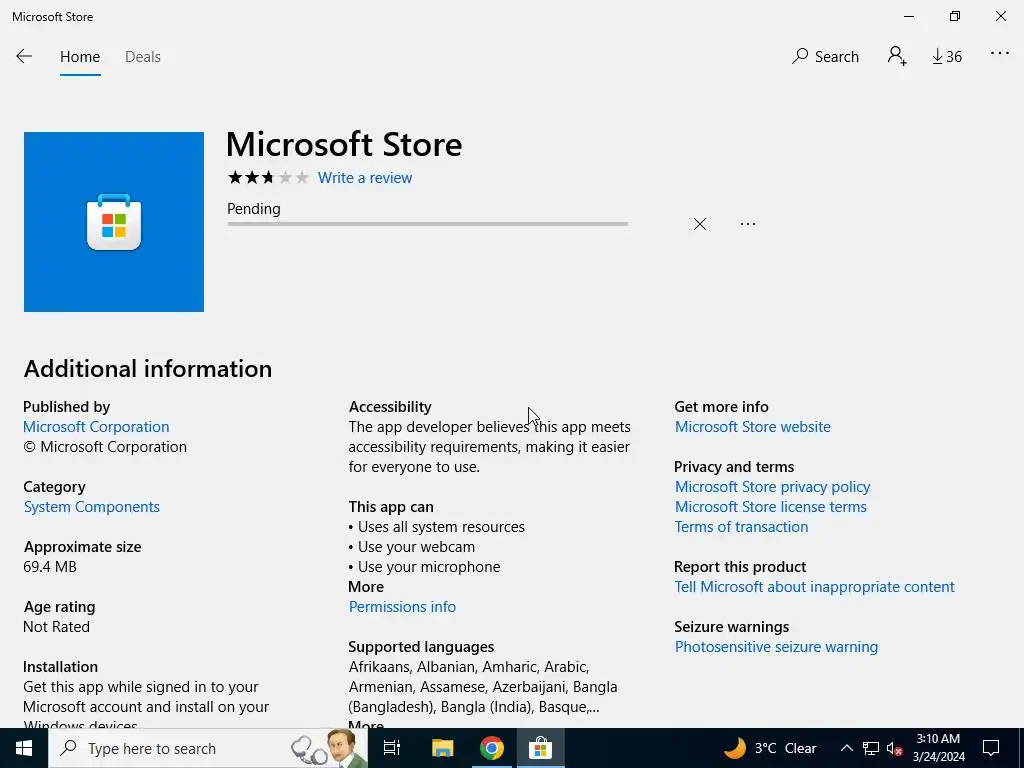Open Task View in the taskbar
The height and width of the screenshot is (768, 1024).
(391, 748)
